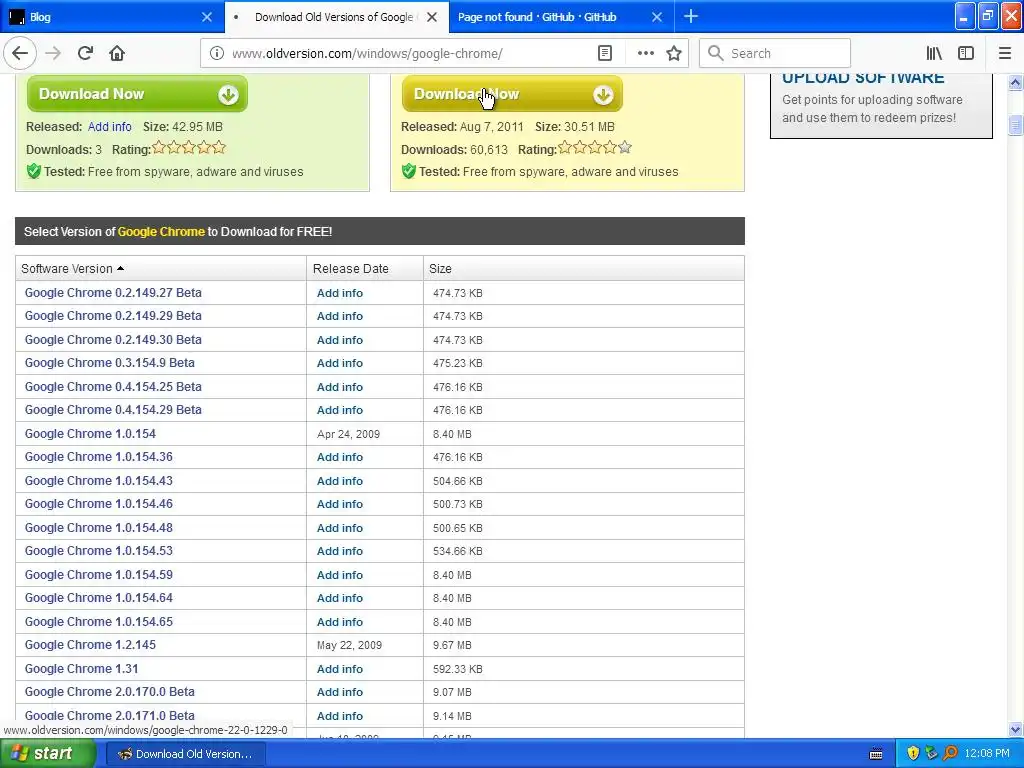Open Google Chrome 1.0.154.46 link
The image size is (1024, 768).
coord(99,504)
